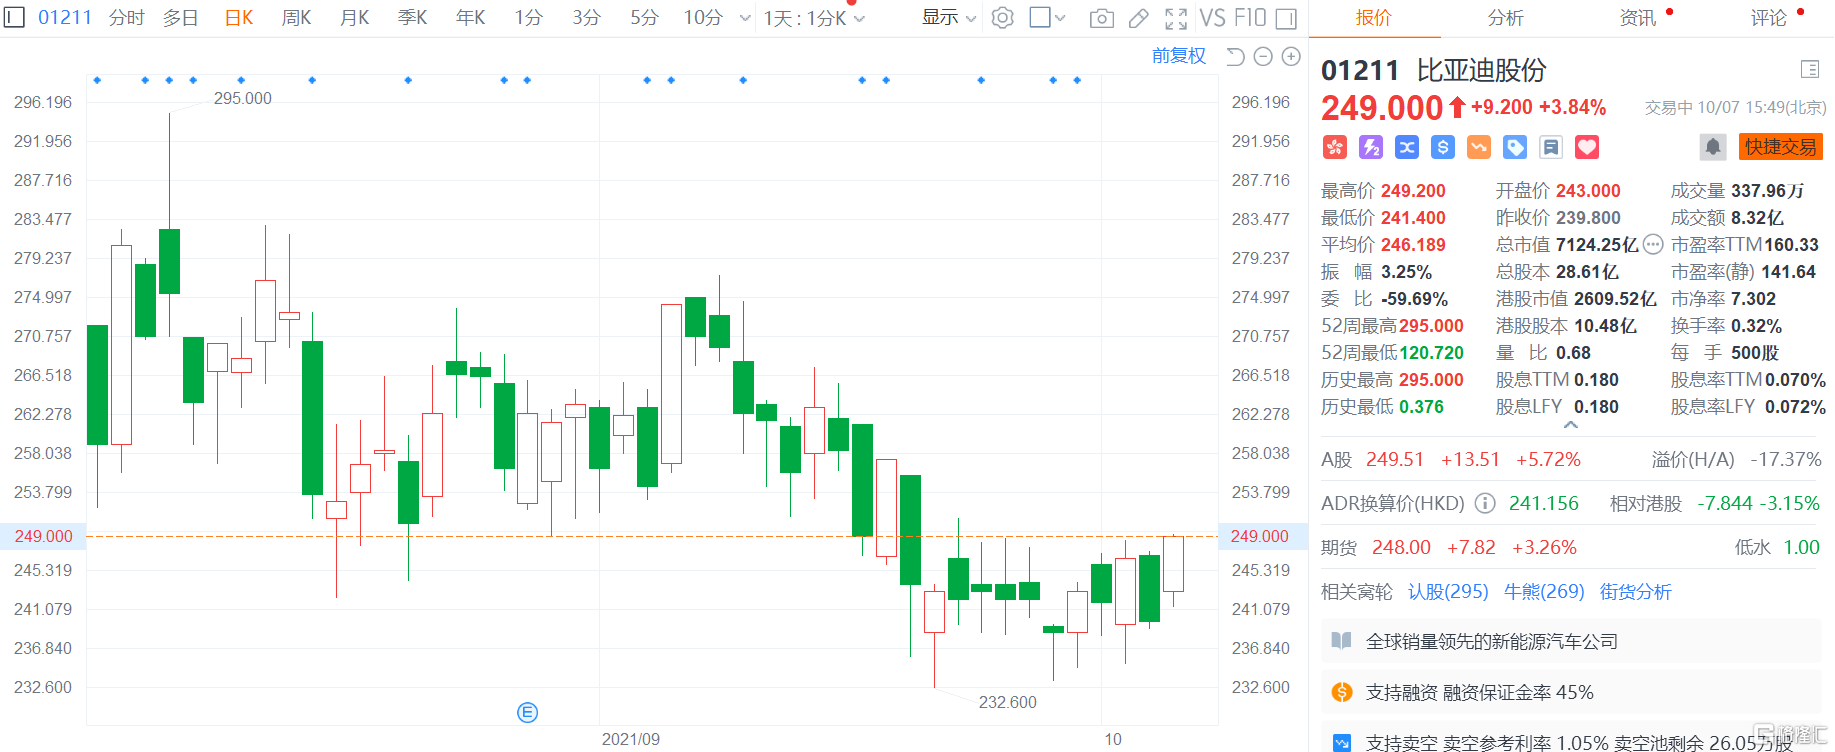Image resolution: width=1835 pixels, height=752 pixels.
Task: Click the 249.000 current price label on axis
Action: tap(43, 536)
